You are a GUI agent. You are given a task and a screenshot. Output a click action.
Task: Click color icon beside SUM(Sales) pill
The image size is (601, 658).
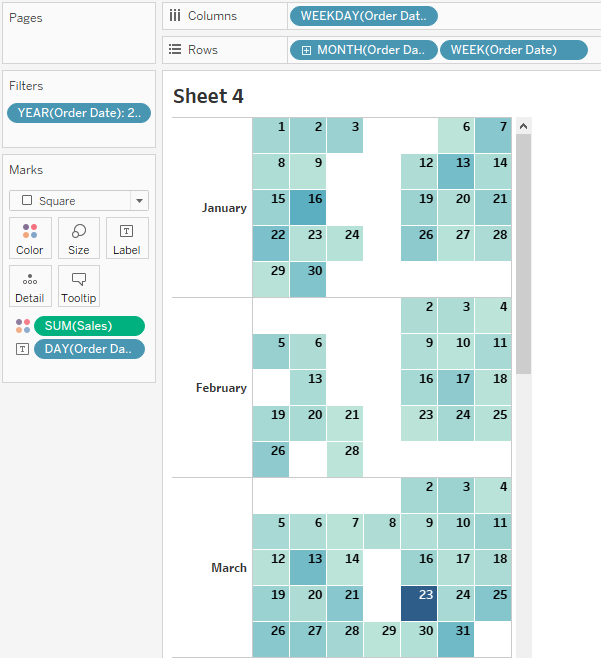click(22, 326)
